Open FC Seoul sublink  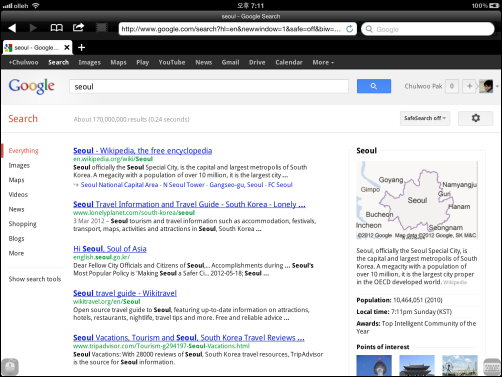pyautogui.click(x=280, y=185)
